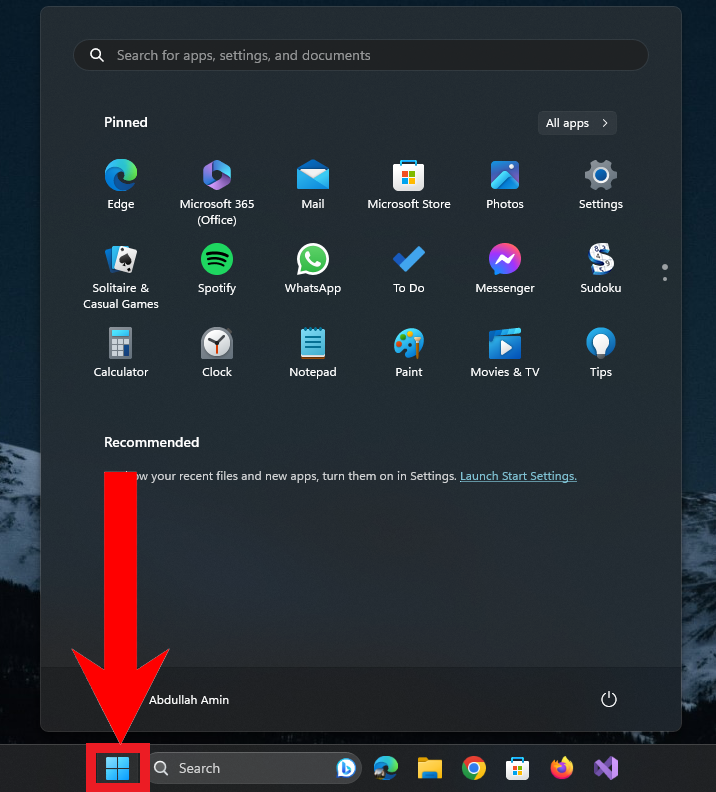Image resolution: width=716 pixels, height=792 pixels.
Task: Open Bing chat icon in taskbar search
Action: pos(346,768)
